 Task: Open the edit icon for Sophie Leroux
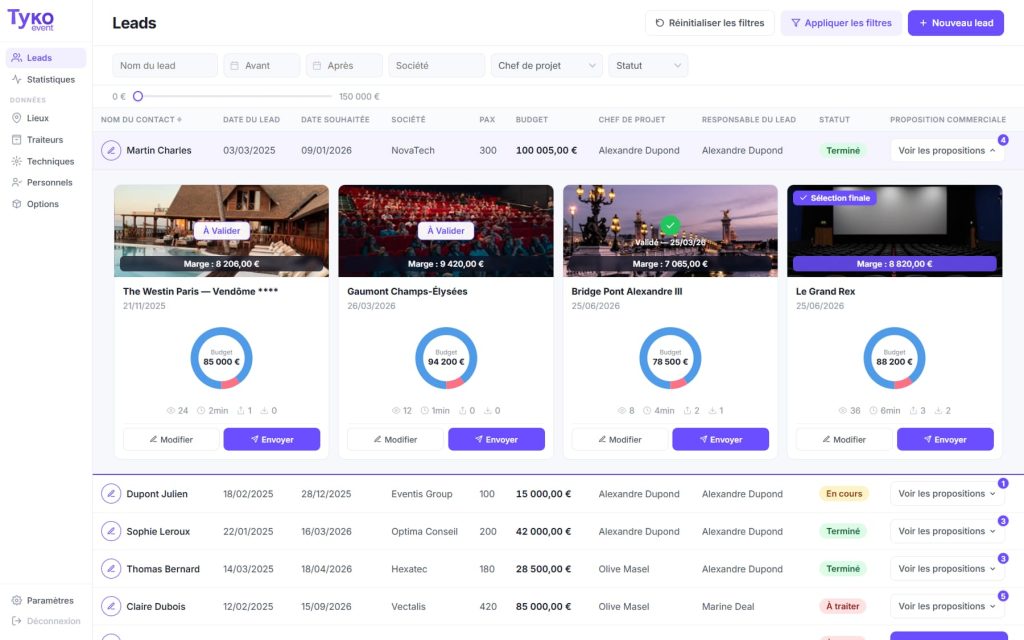pyautogui.click(x=111, y=532)
